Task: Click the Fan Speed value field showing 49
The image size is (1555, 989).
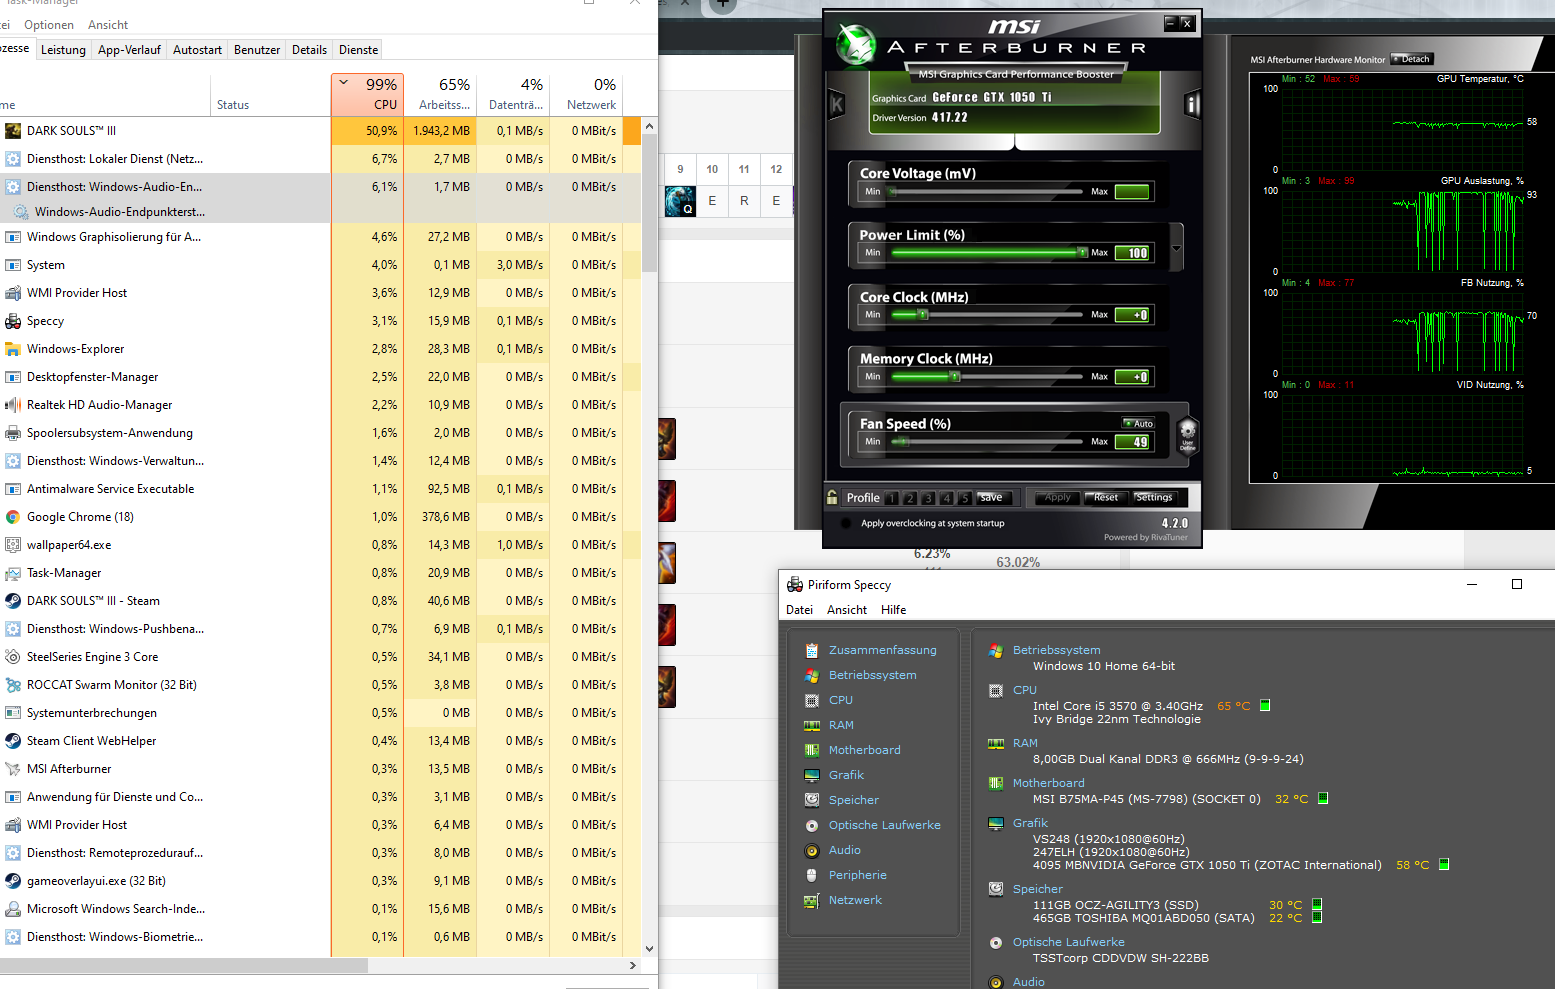Action: tap(1133, 442)
